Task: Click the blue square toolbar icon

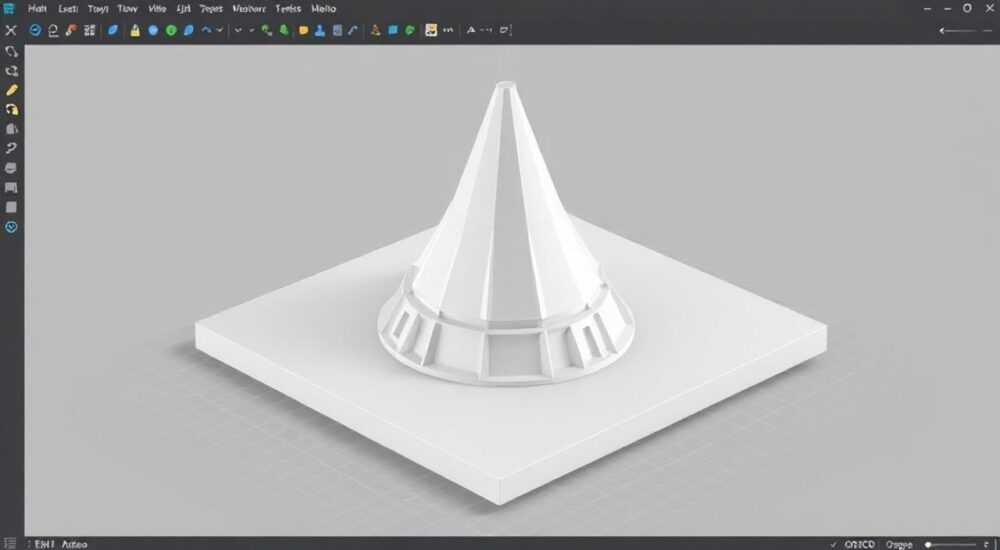Action: [393, 30]
